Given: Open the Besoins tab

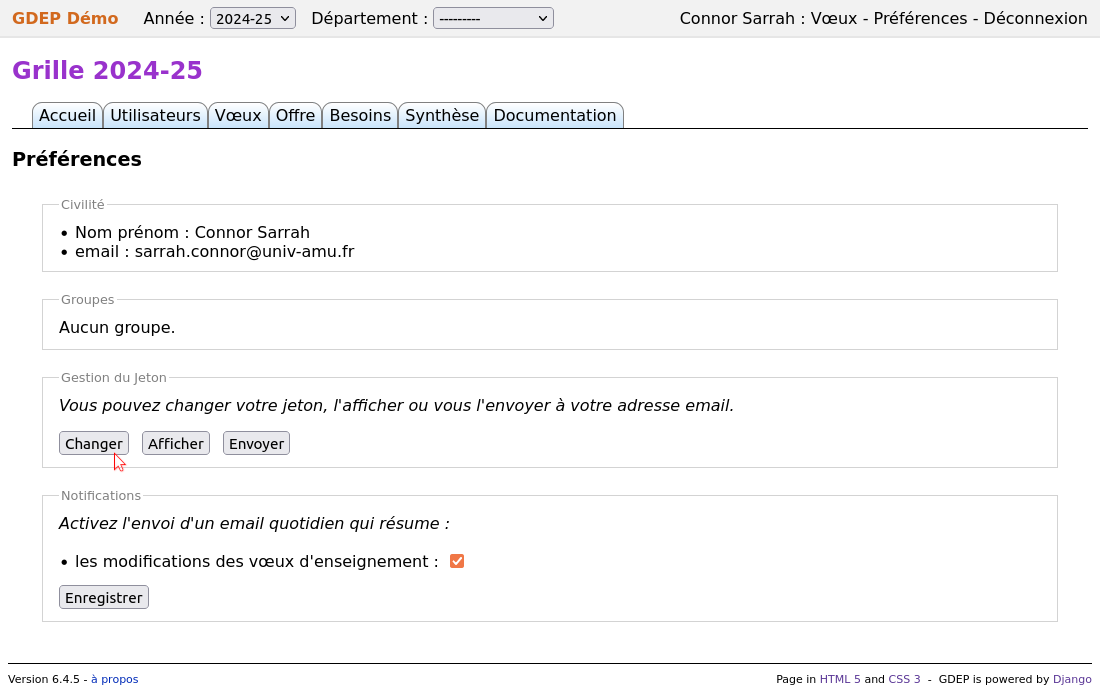Looking at the screenshot, I should pos(359,115).
